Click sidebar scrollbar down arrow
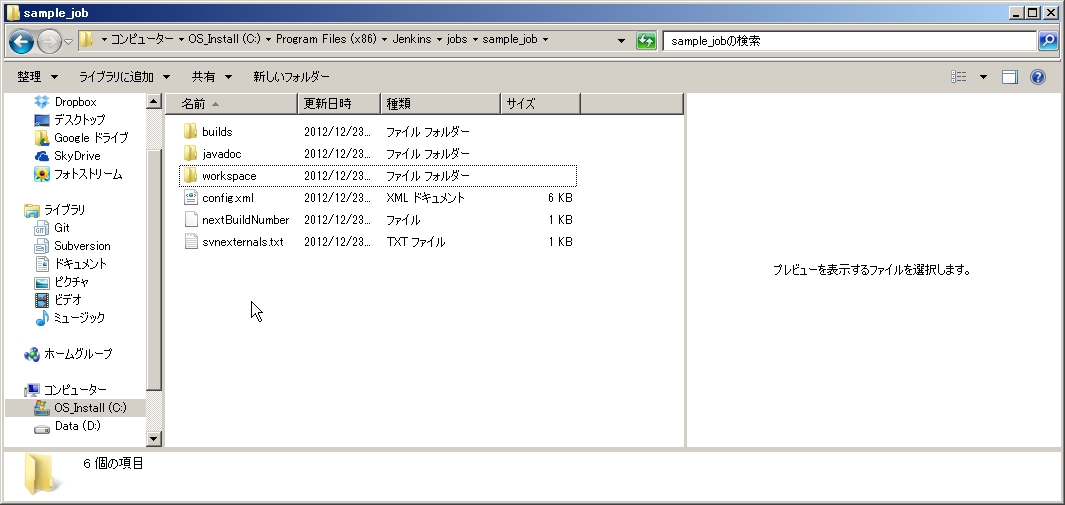Screen dimensions: 1065x505 point(154,438)
